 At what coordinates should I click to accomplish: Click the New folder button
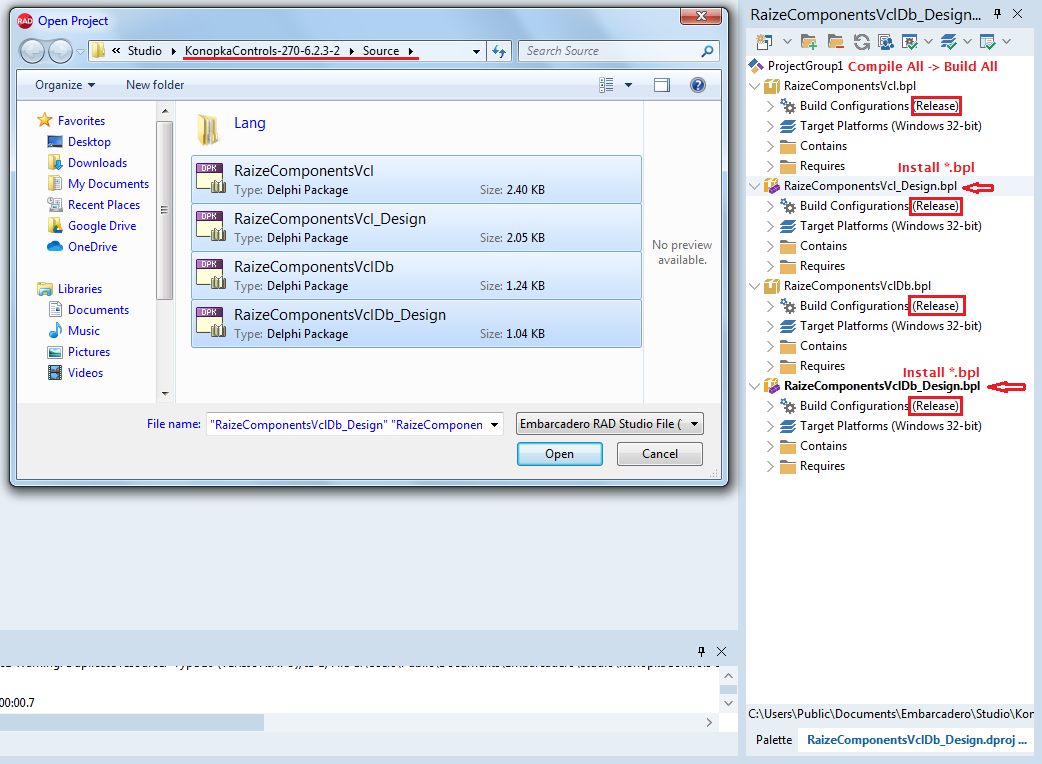coord(155,85)
